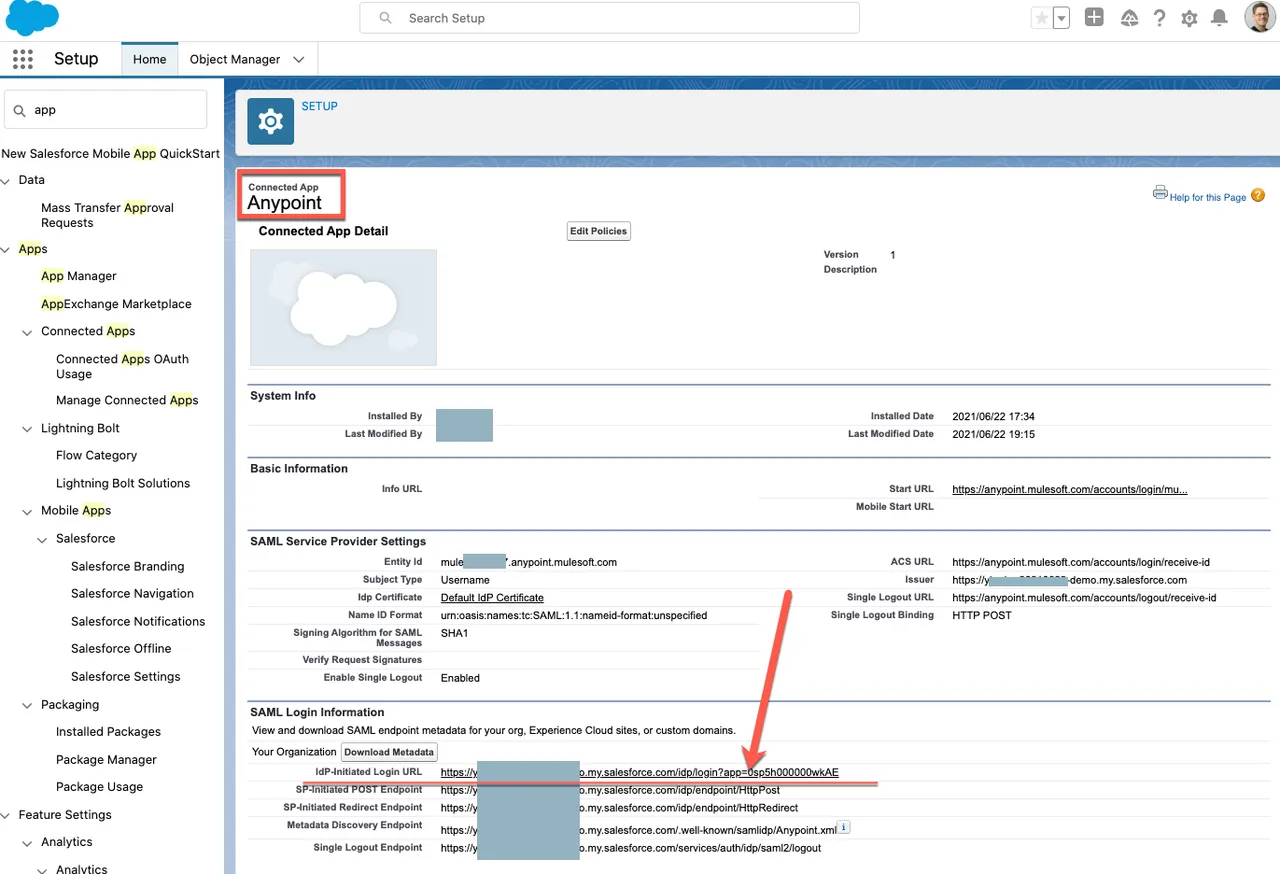Open Connected Apps OAuth Usage
The width and height of the screenshot is (1280, 874).
point(122,366)
